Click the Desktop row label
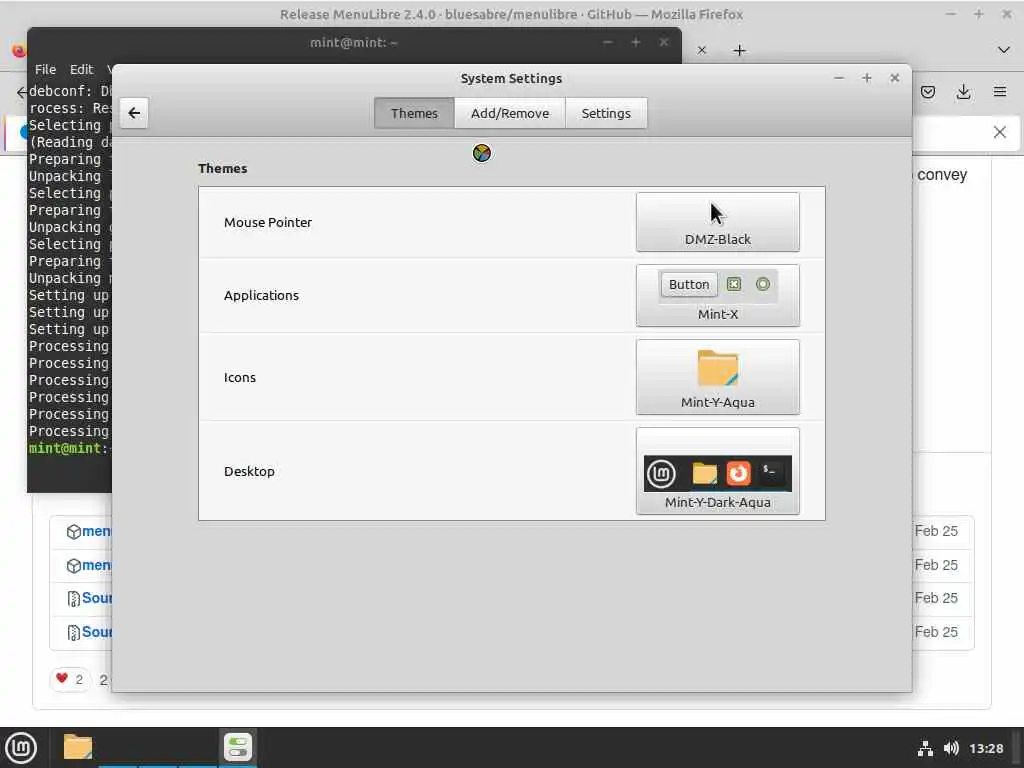Screen dimensions: 1024x768 pyautogui.click(x=249, y=472)
